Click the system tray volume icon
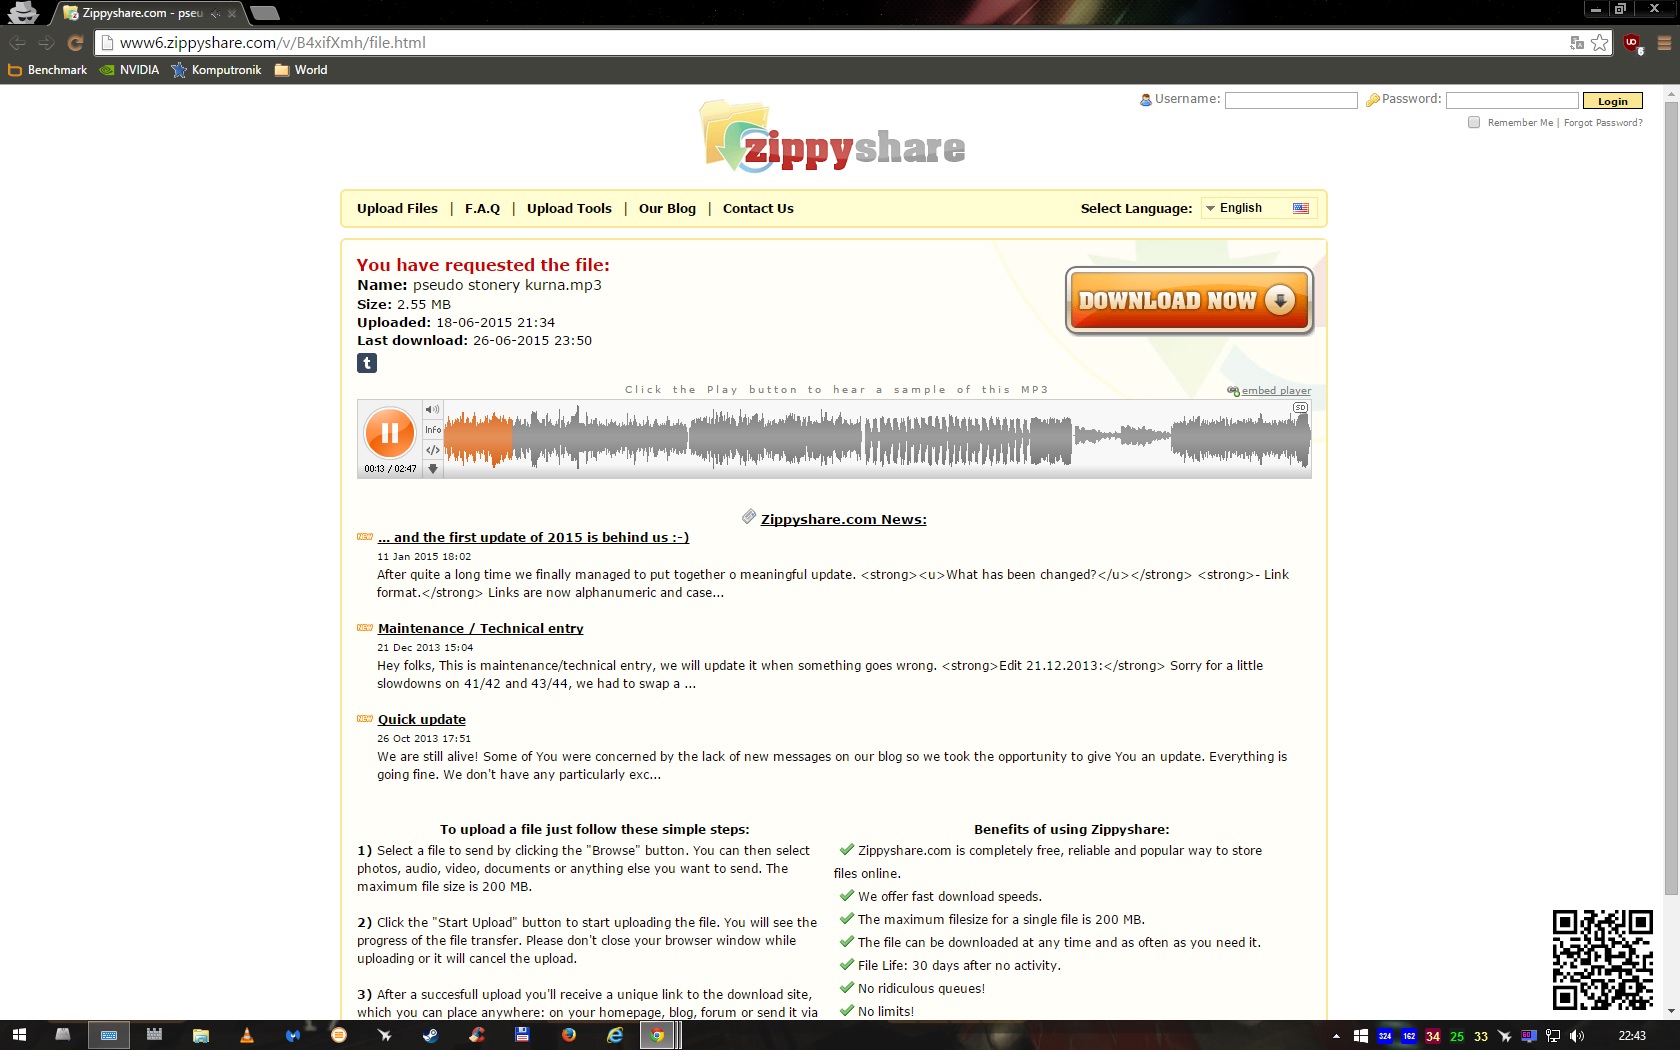This screenshot has height=1050, width=1680. [1577, 1036]
